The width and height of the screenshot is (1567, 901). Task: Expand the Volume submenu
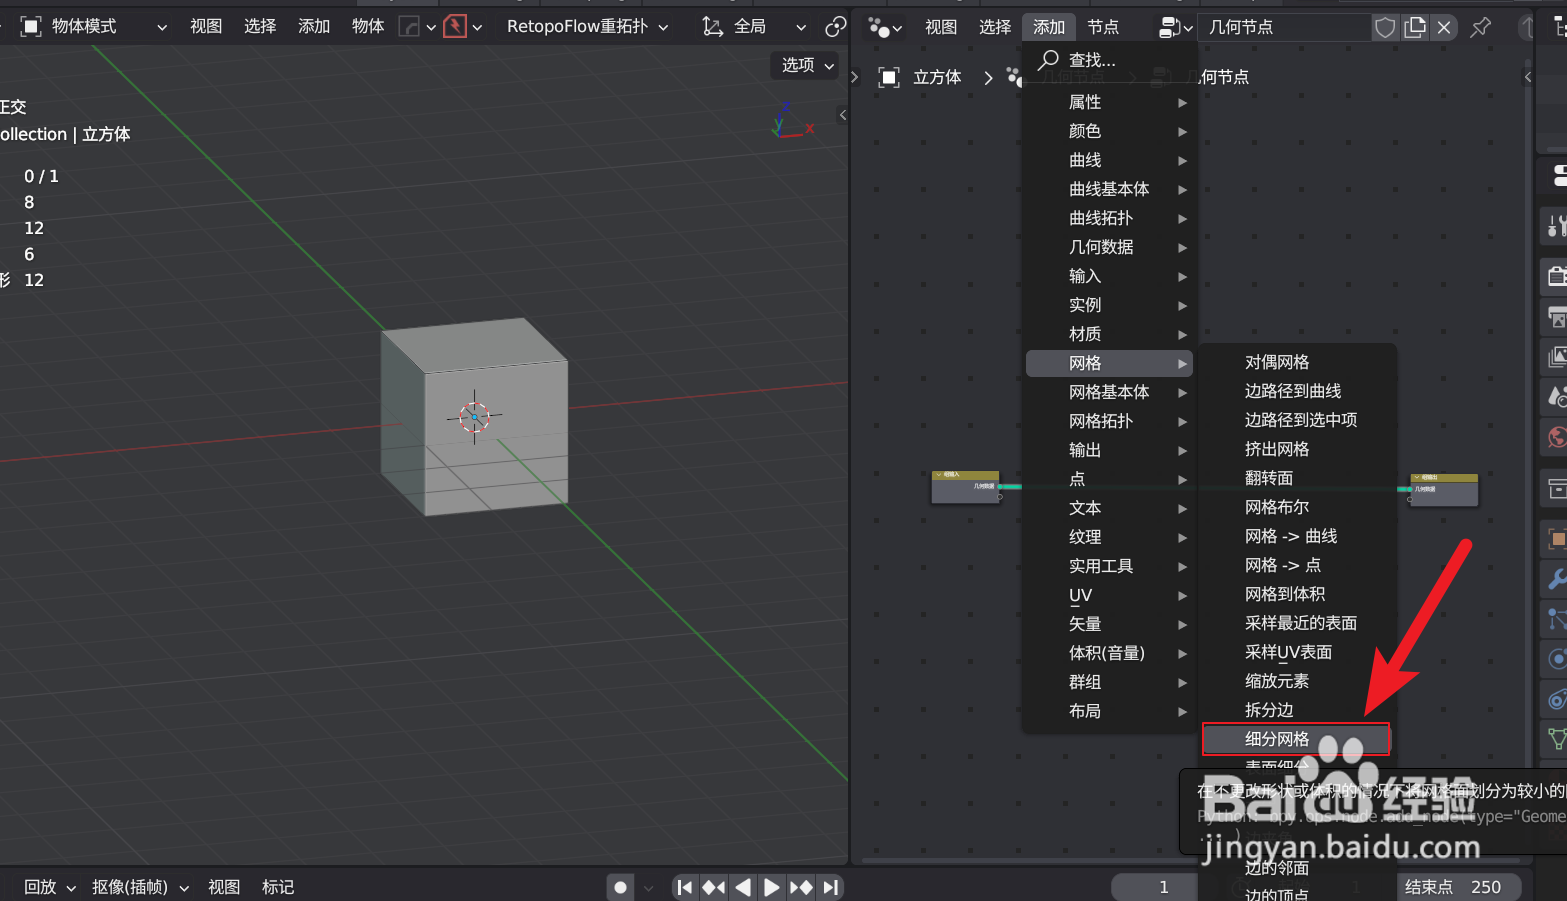coord(1109,653)
